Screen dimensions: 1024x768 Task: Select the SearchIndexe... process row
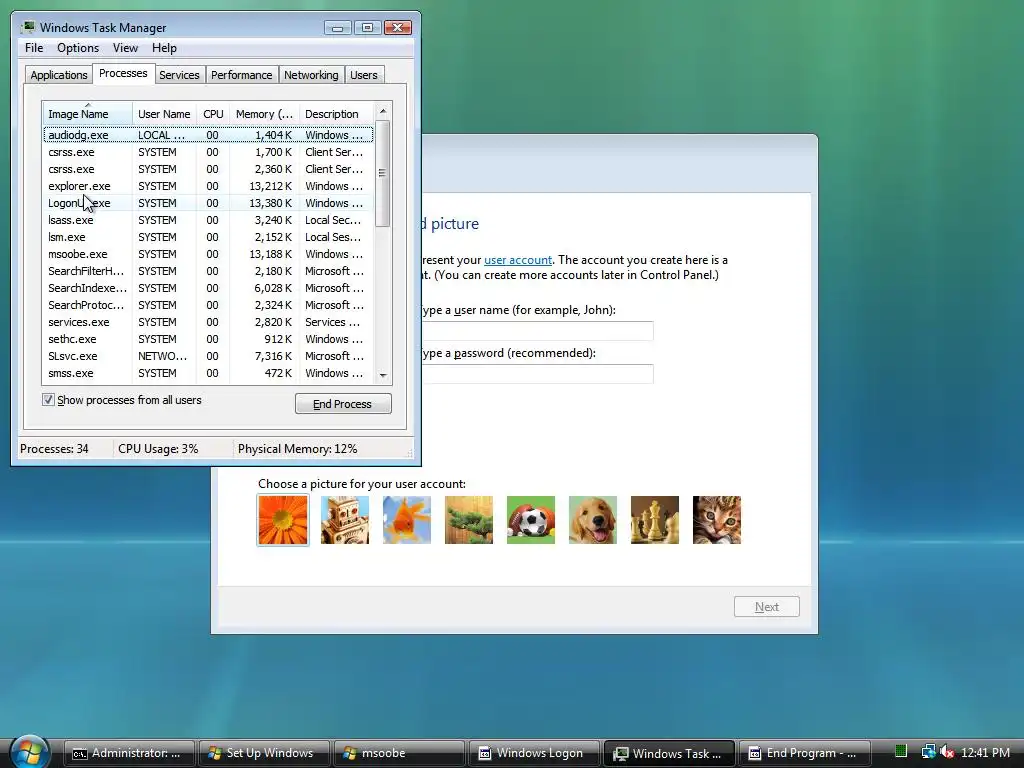click(208, 288)
